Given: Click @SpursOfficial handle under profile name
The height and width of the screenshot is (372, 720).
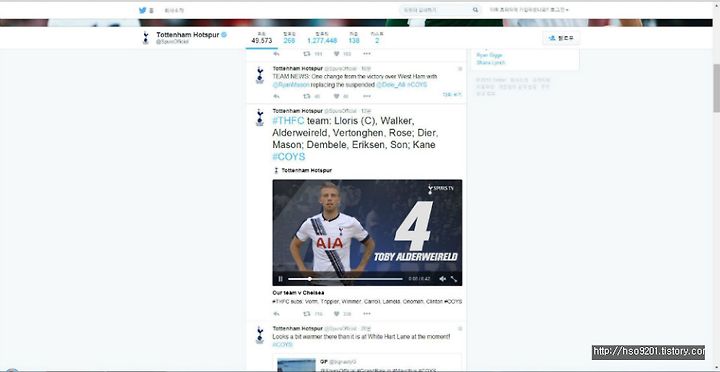Looking at the screenshot, I should (172, 42).
